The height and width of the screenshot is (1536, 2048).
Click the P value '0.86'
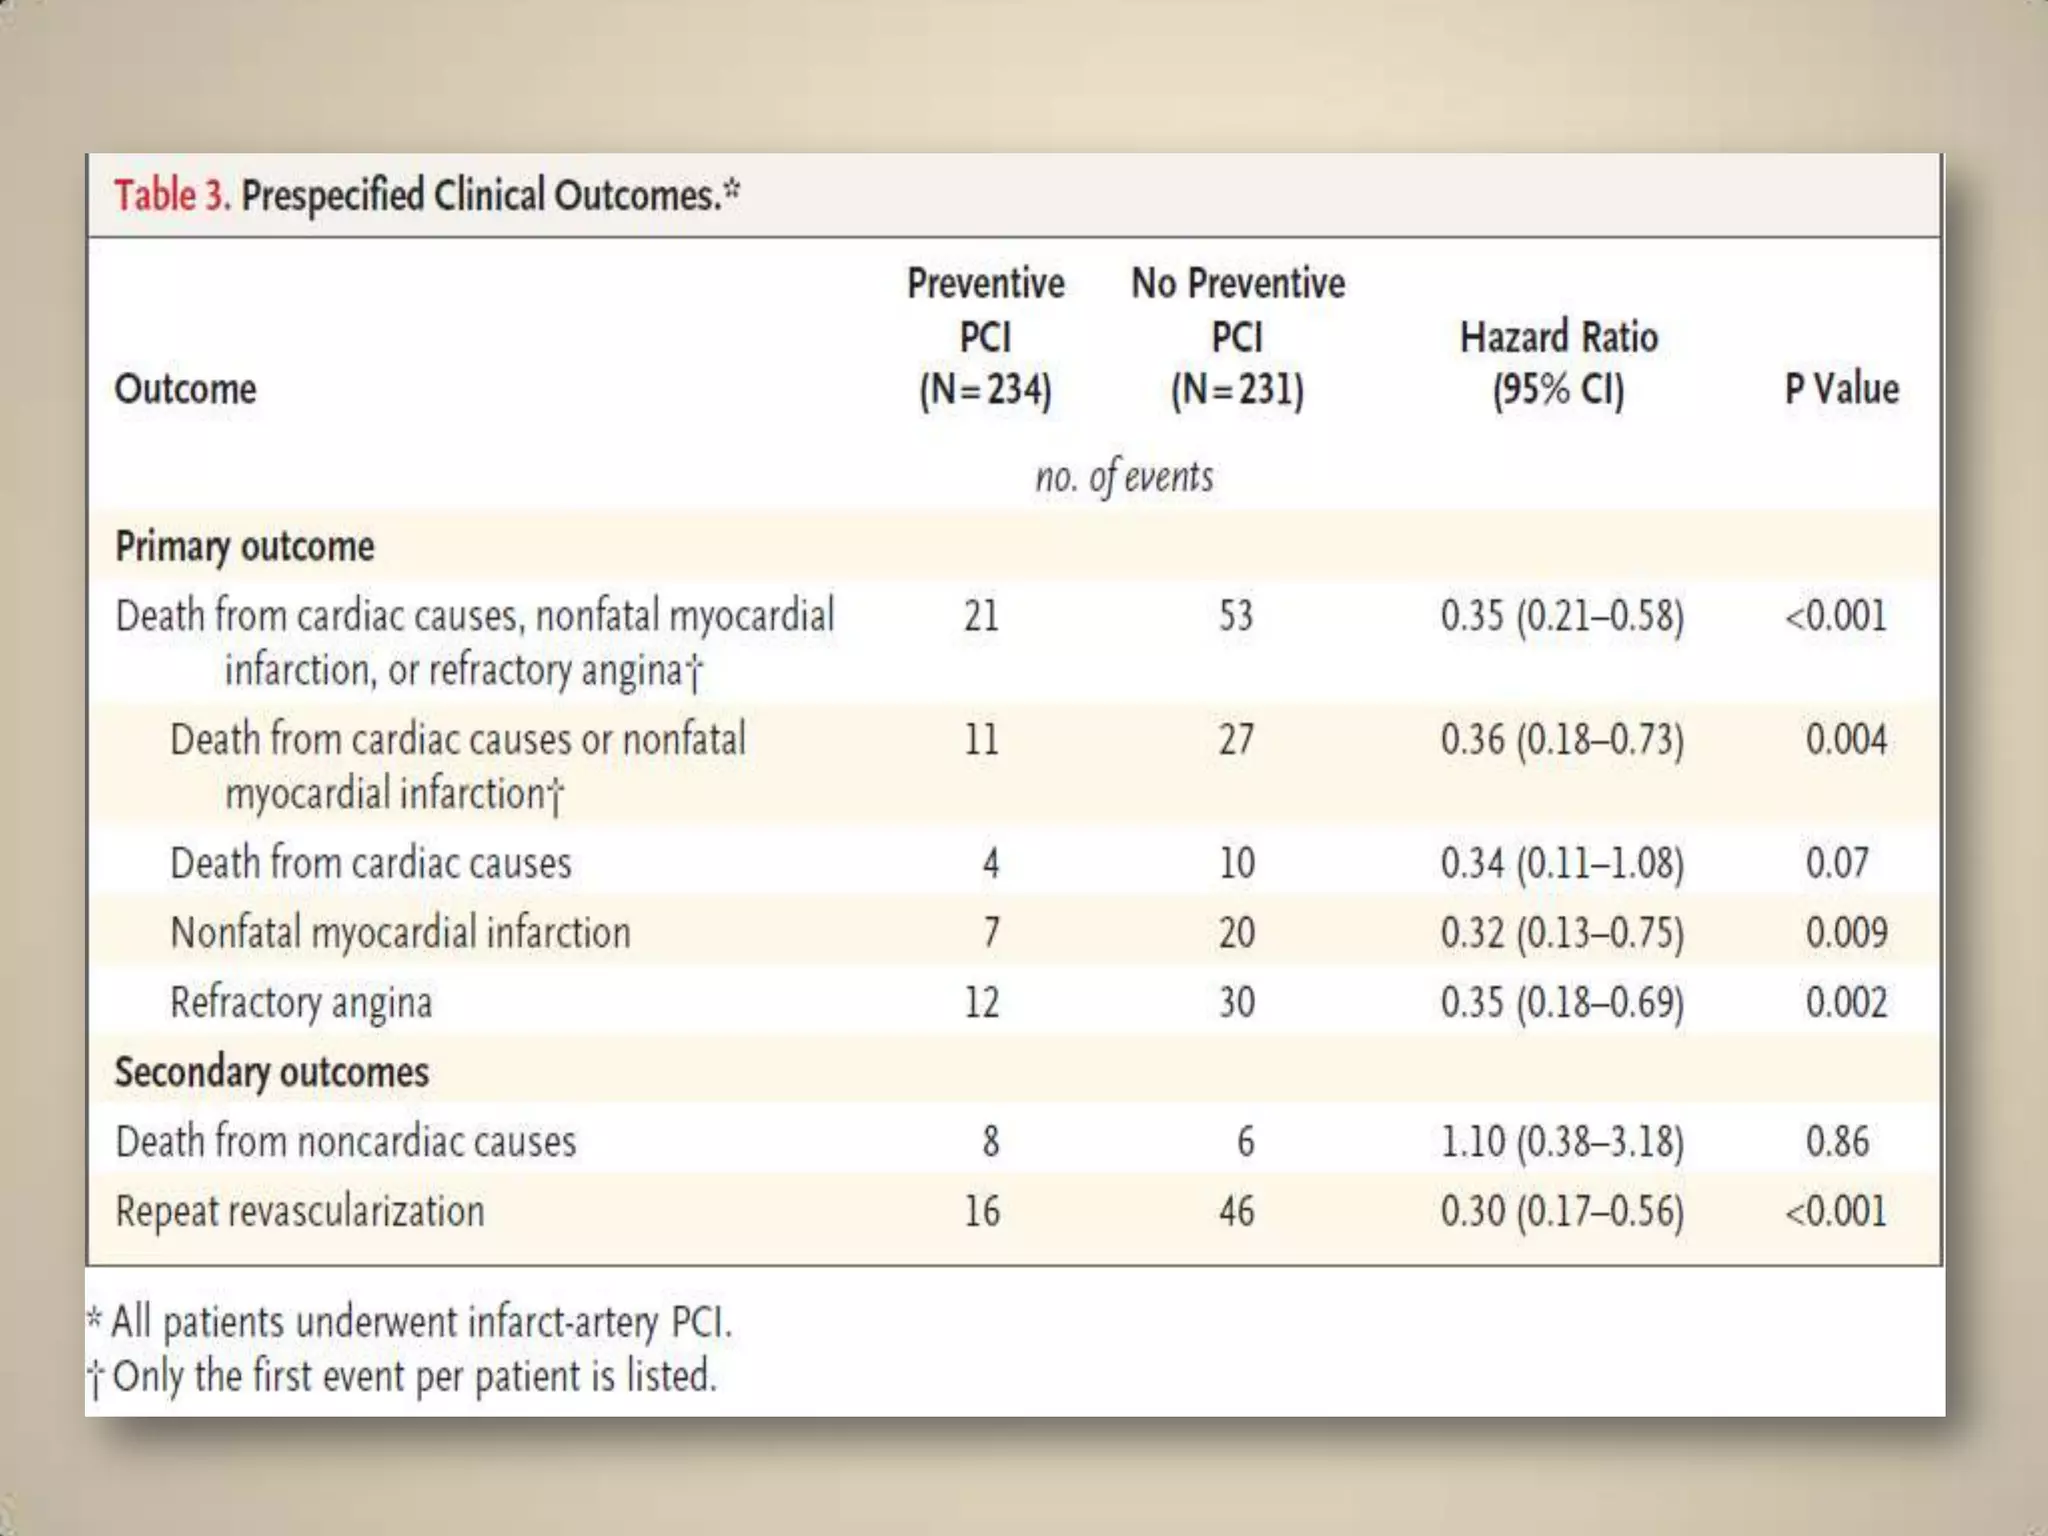pyautogui.click(x=1837, y=1141)
